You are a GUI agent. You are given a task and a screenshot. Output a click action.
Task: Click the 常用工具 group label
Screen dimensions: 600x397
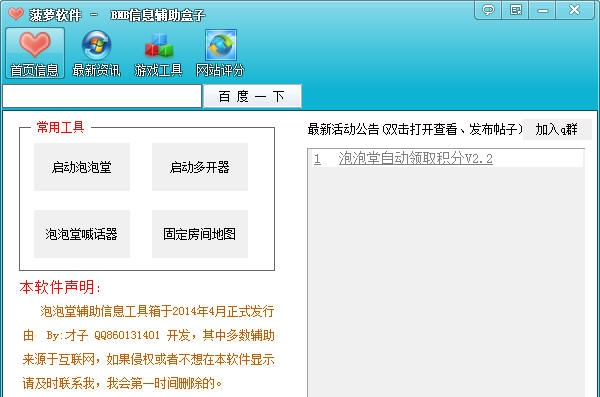[x=60, y=127]
